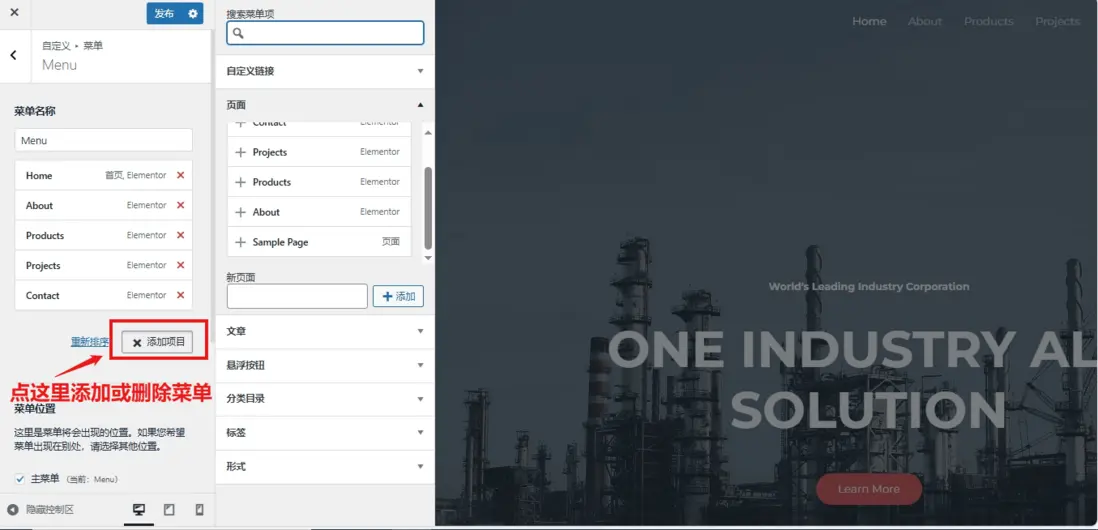
Task: Click the search magnifier icon
Action: pos(238,33)
